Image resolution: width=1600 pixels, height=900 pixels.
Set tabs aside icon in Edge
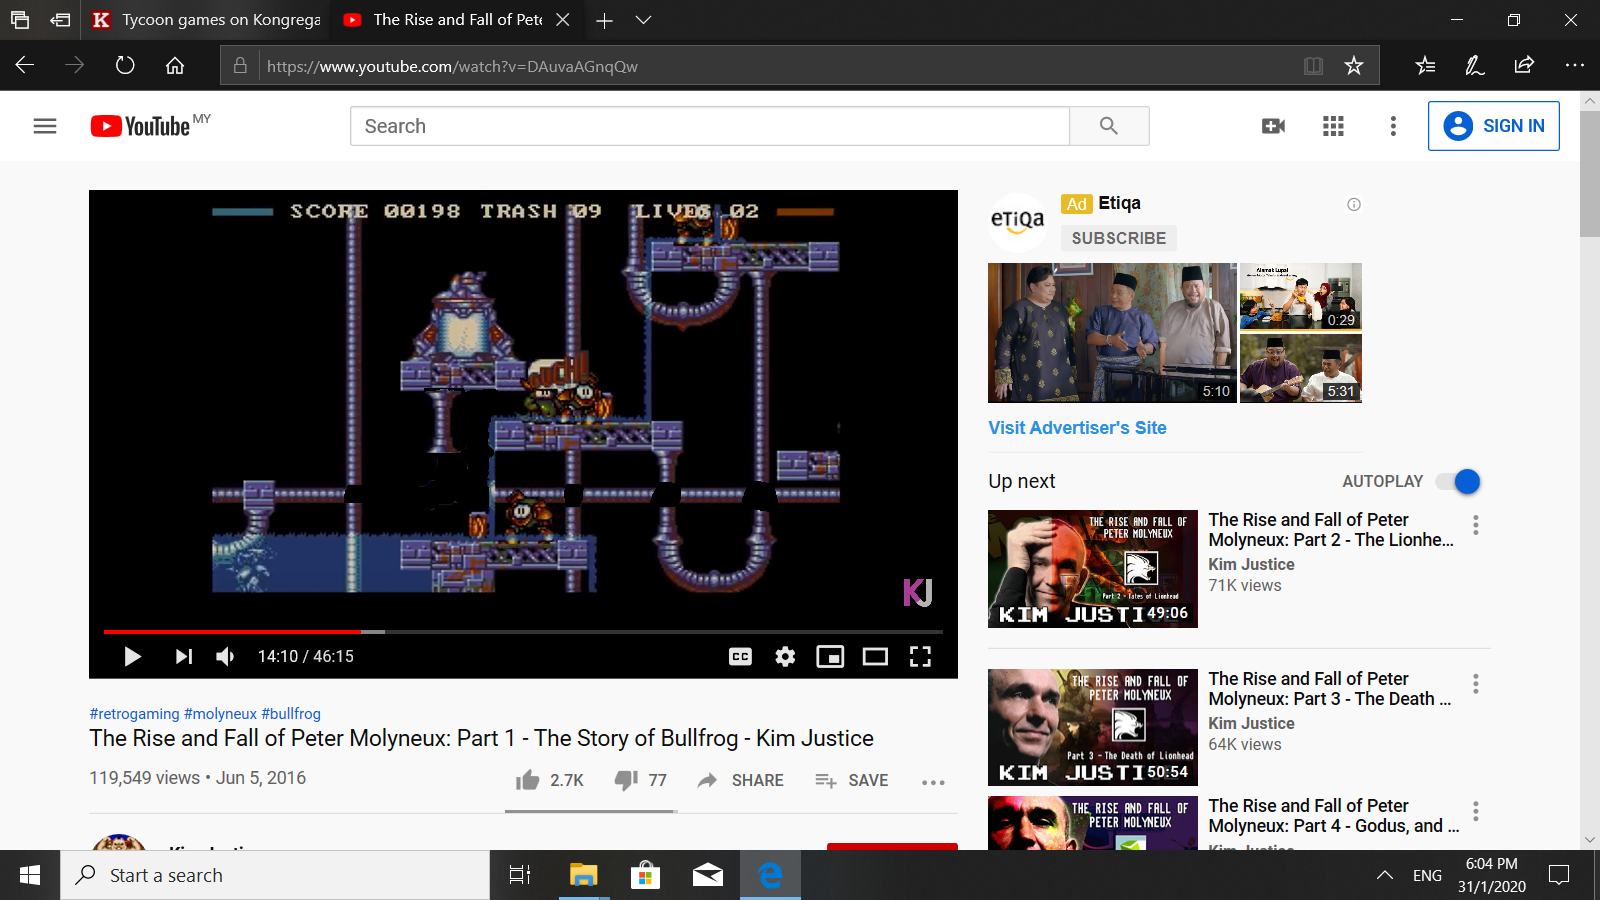[61, 20]
